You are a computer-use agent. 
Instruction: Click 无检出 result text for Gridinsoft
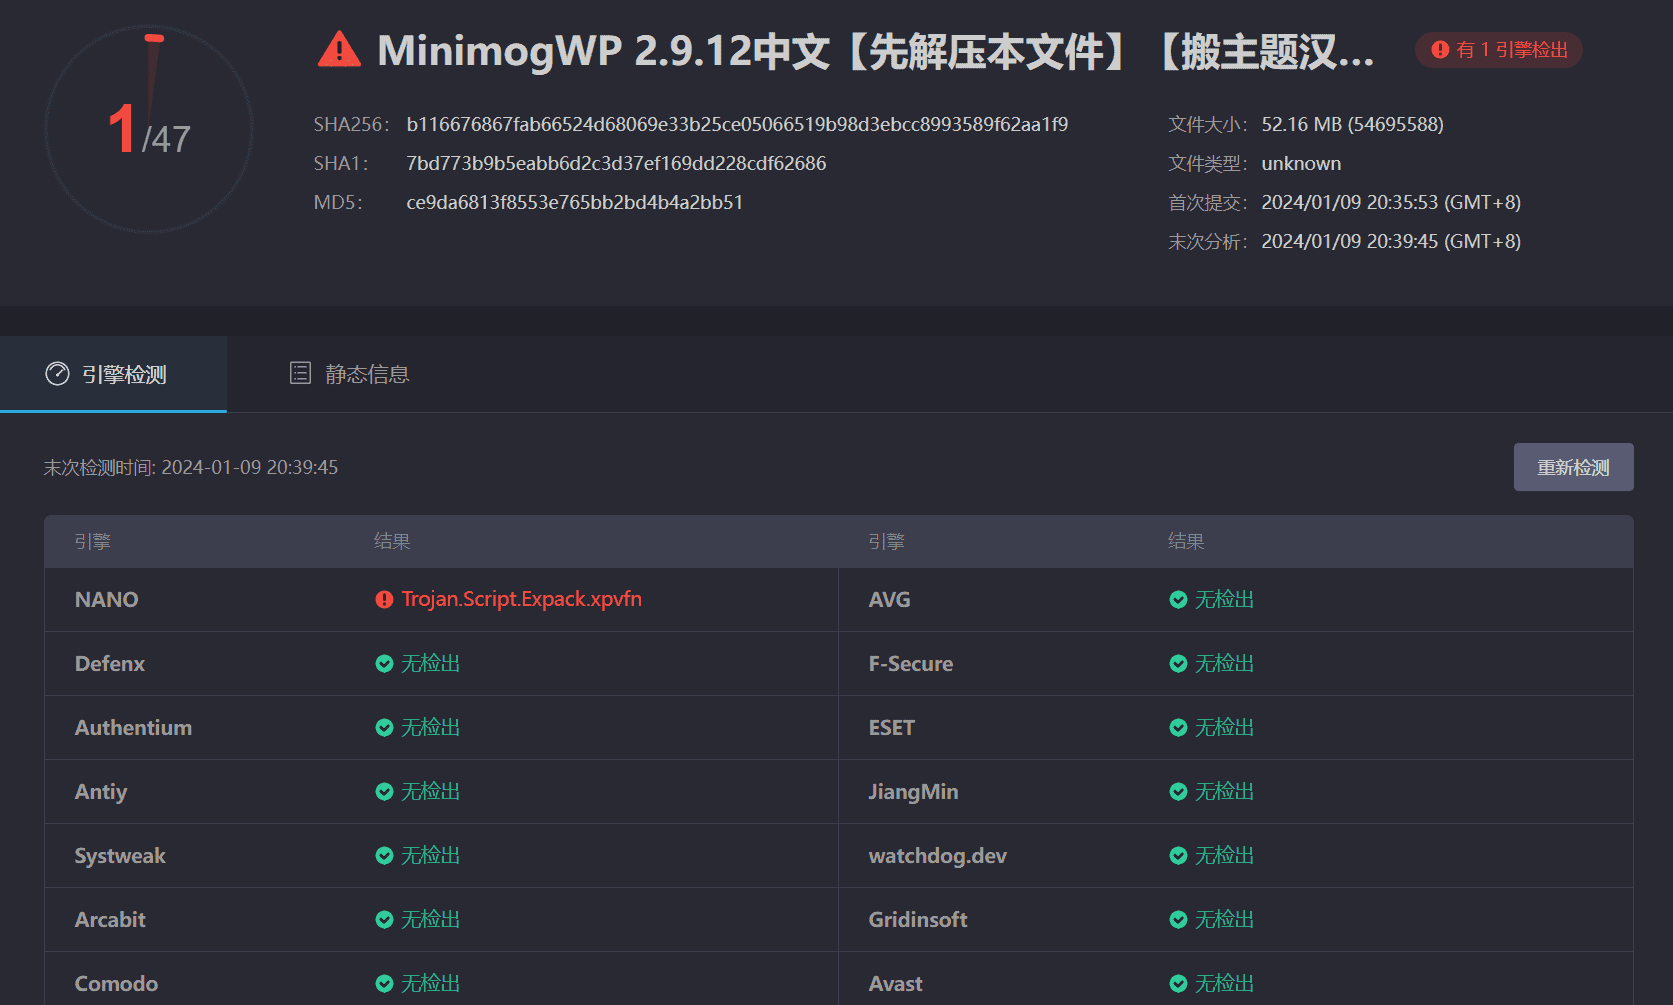click(x=1225, y=919)
